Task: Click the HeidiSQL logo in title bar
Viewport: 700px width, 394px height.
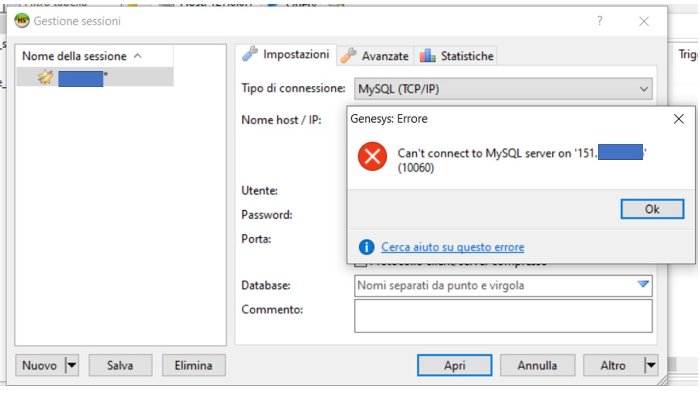Action: pos(21,21)
